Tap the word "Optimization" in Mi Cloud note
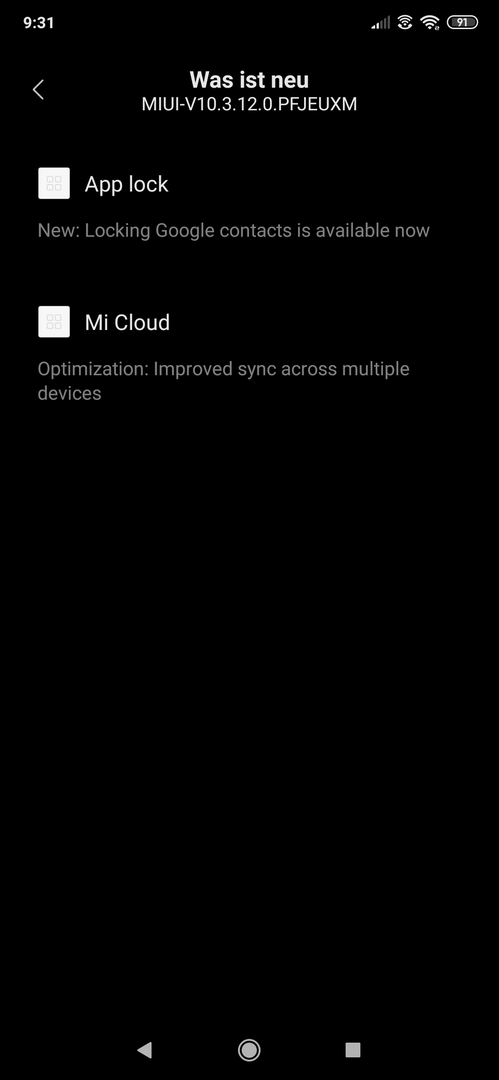Image resolution: width=499 pixels, height=1080 pixels. click(x=91, y=369)
